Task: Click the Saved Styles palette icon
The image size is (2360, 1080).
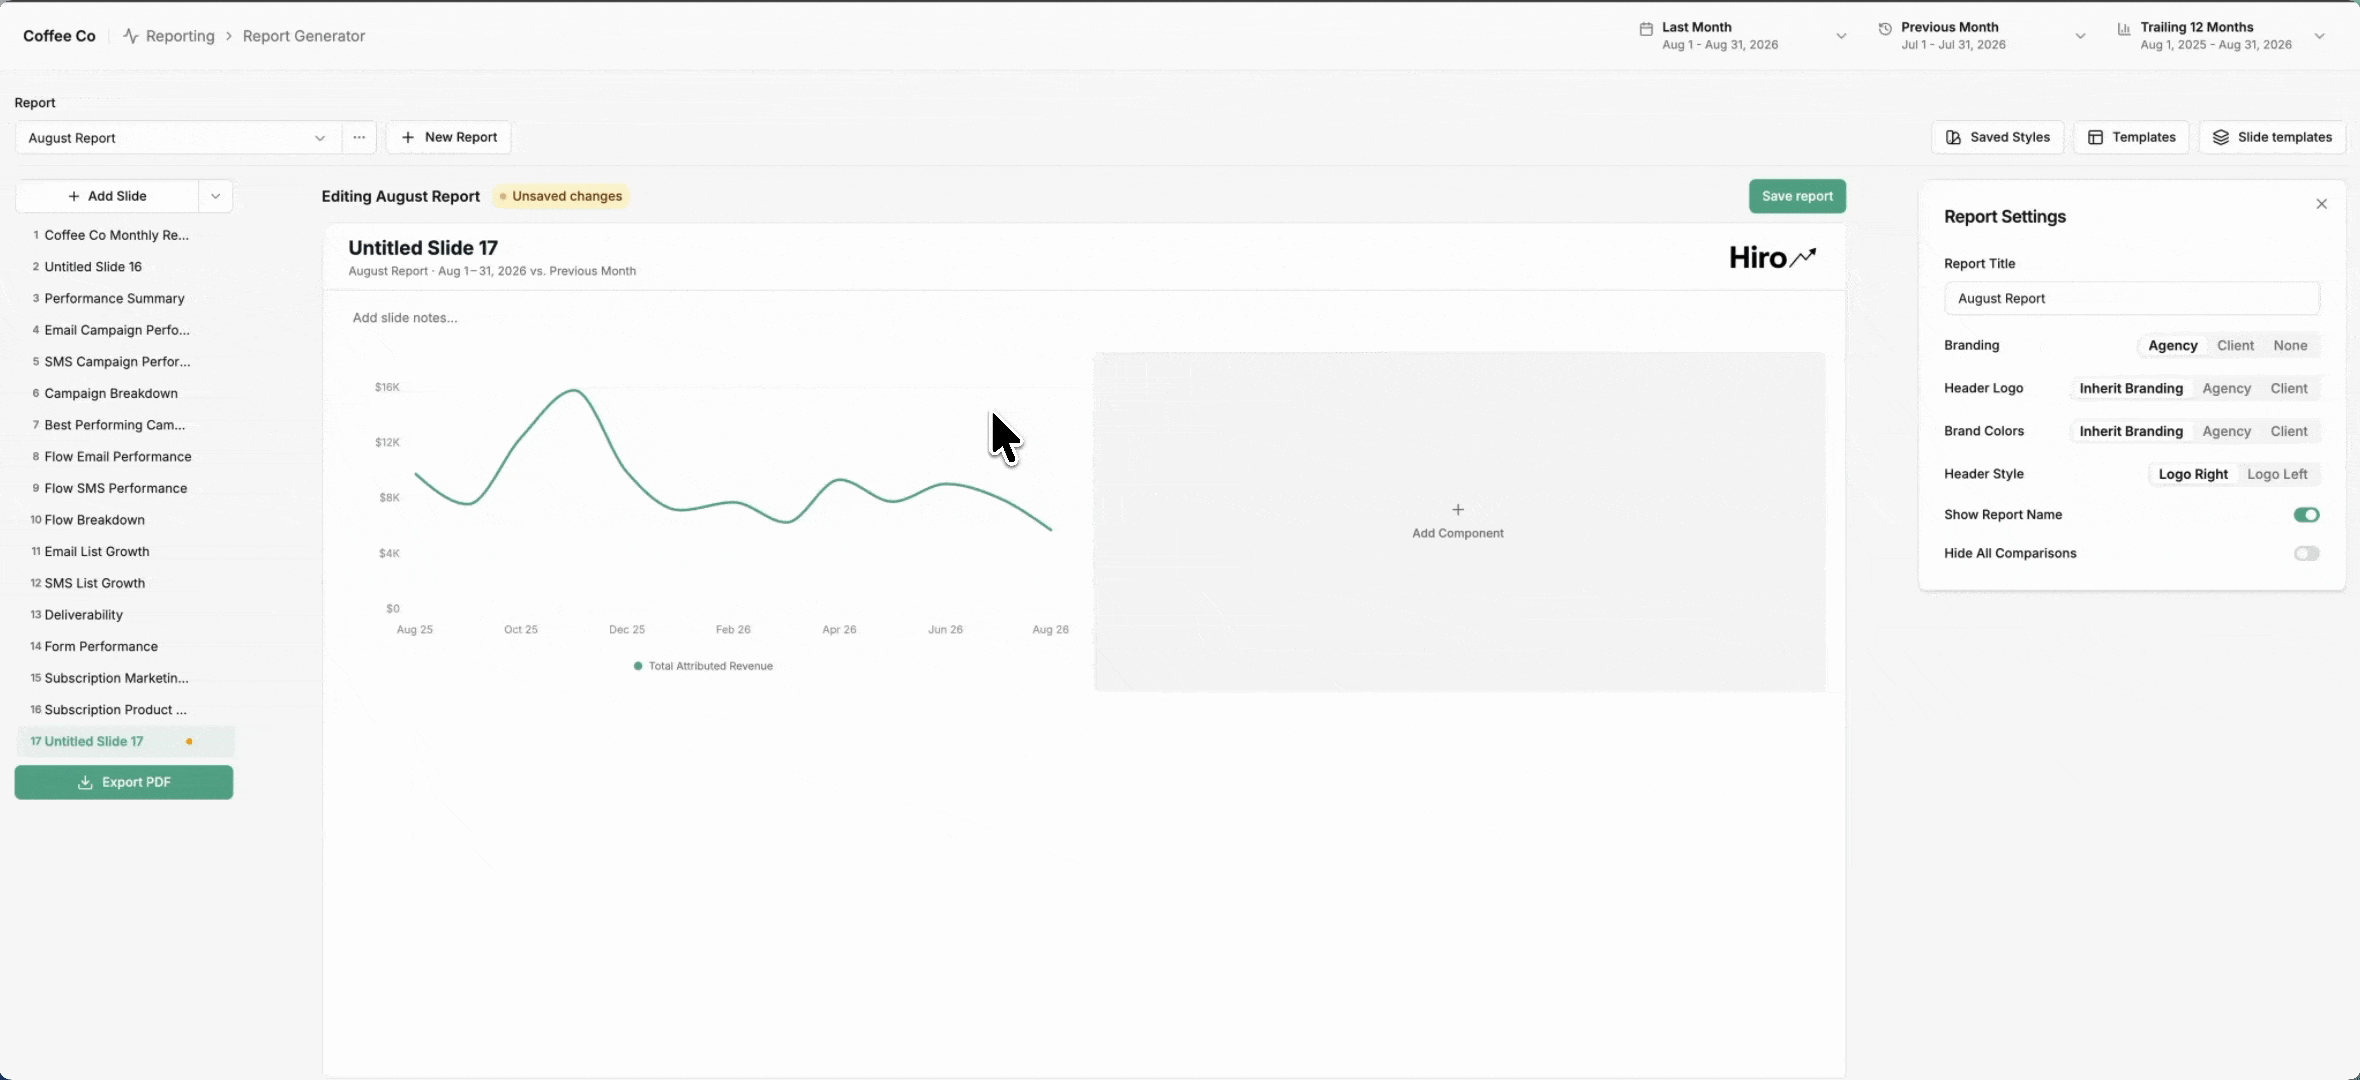Action: coord(1953,137)
